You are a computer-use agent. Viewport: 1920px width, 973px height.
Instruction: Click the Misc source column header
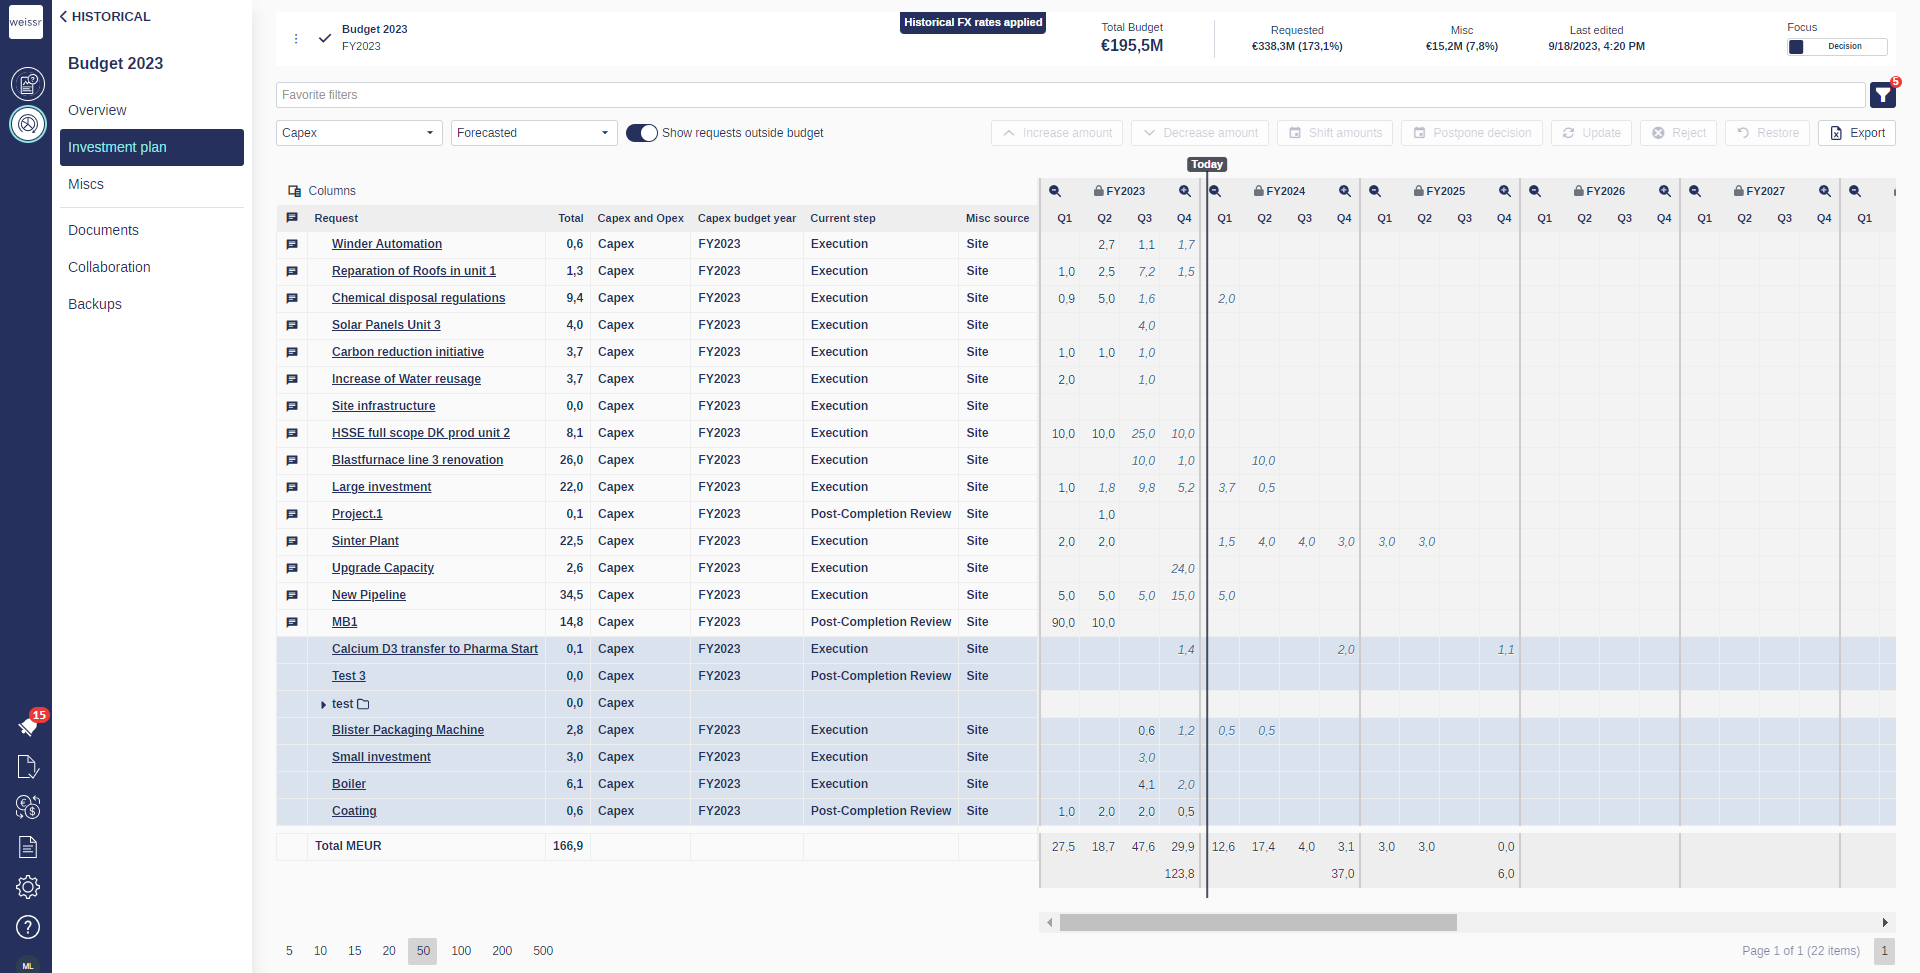997,218
